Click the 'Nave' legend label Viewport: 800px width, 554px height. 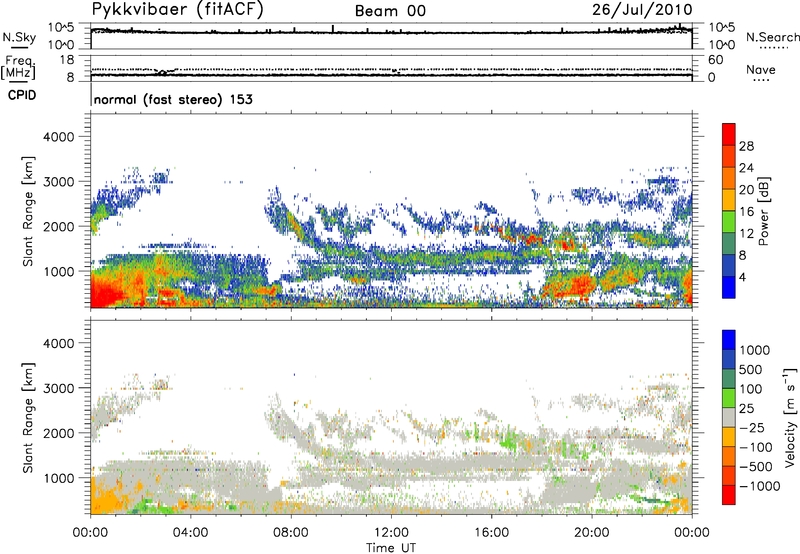click(761, 70)
